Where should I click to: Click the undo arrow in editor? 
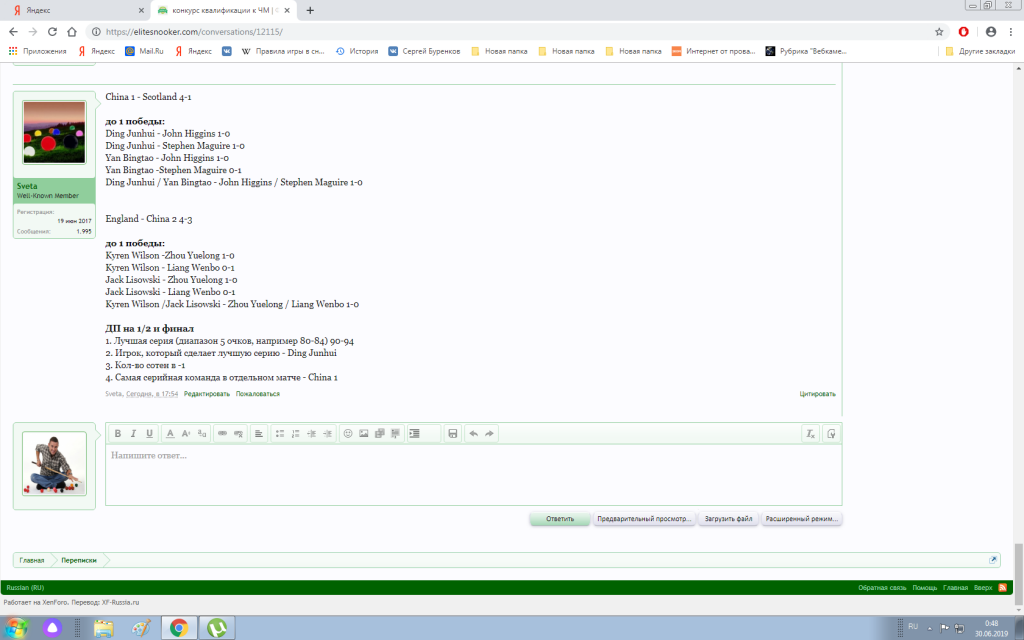[473, 433]
